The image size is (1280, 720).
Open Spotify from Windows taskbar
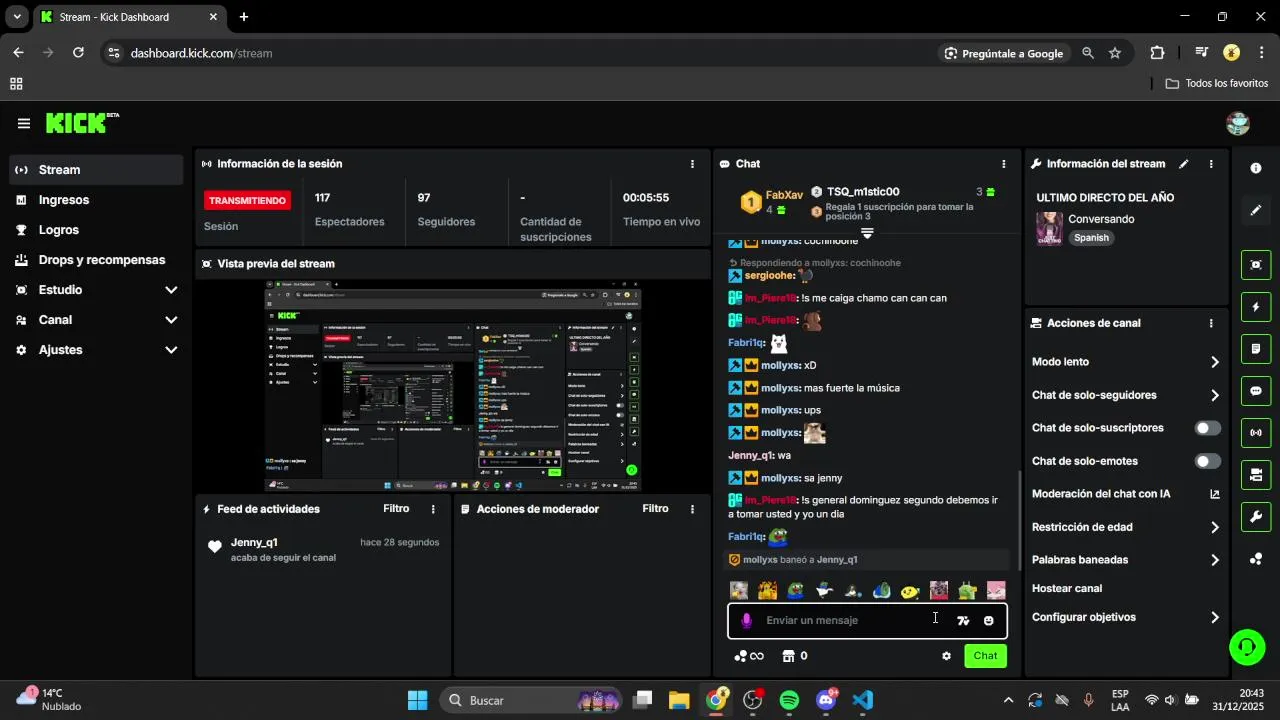789,700
